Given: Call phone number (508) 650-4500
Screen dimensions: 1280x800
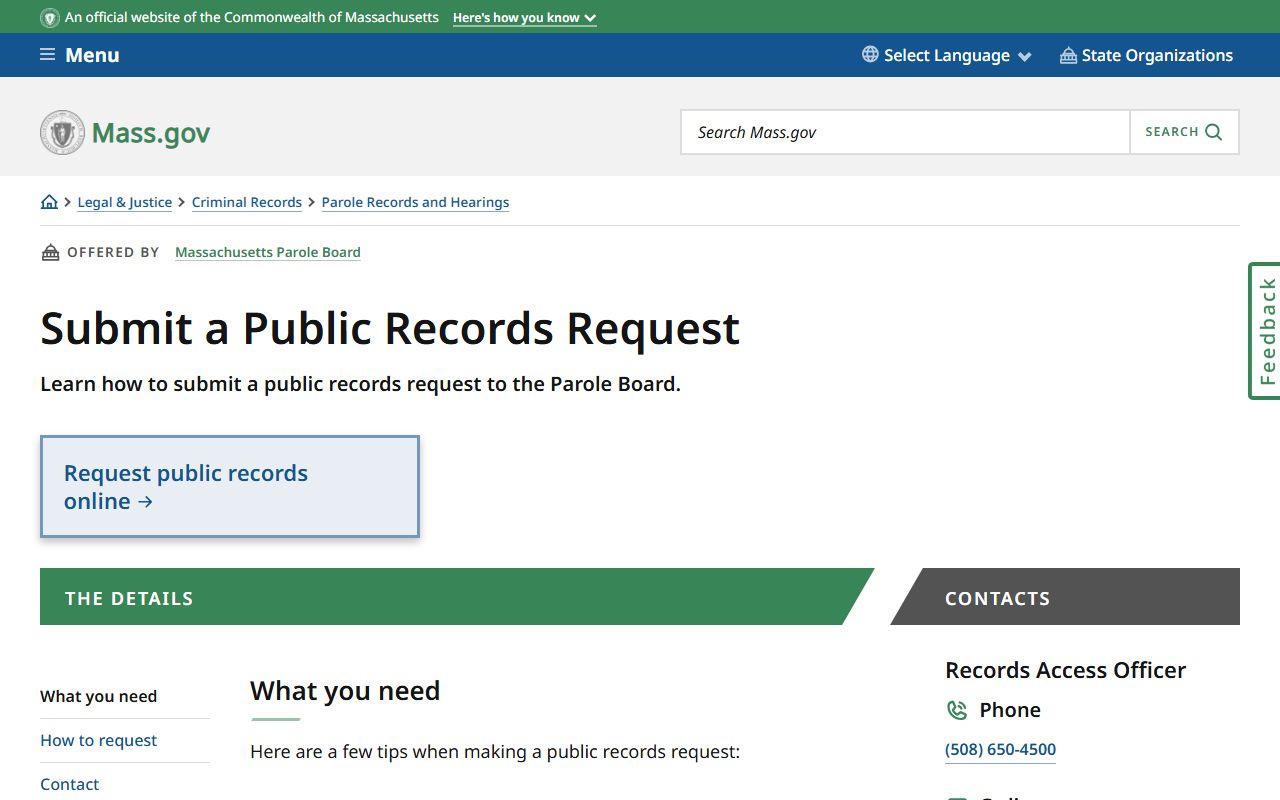Looking at the screenshot, I should (x=1000, y=749).
